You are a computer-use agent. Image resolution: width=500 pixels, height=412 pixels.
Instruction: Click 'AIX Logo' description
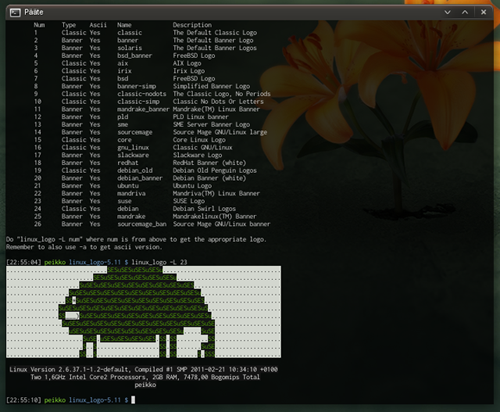click(187, 63)
